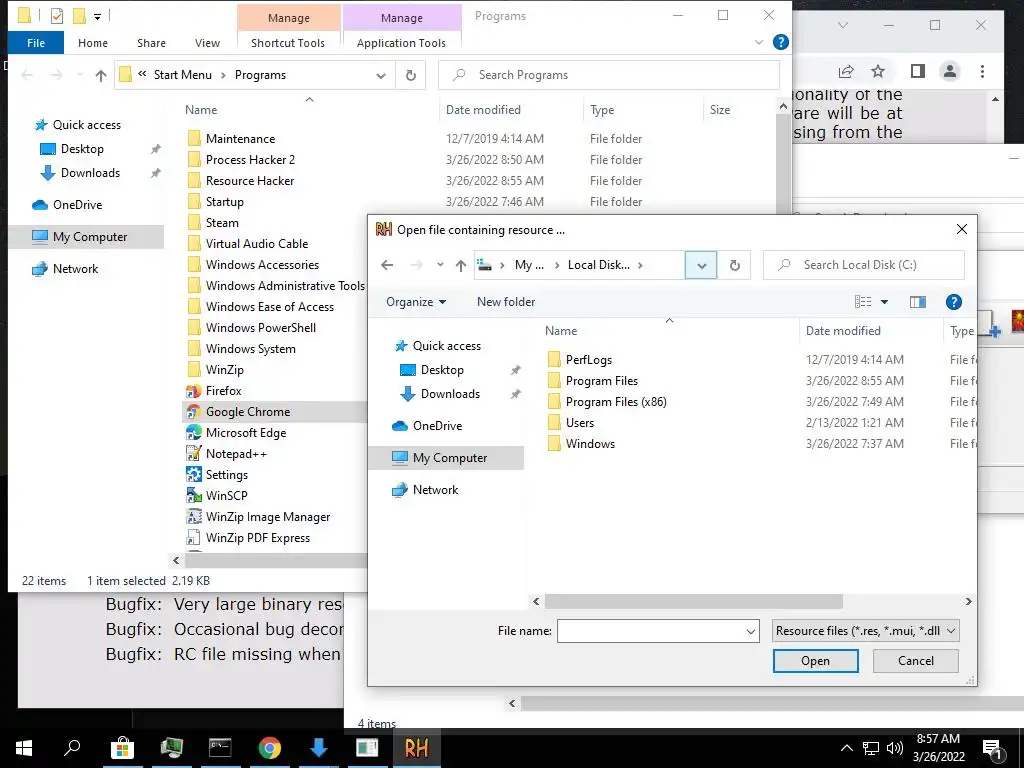Open the Command Prompt taskbar icon

pos(220,748)
